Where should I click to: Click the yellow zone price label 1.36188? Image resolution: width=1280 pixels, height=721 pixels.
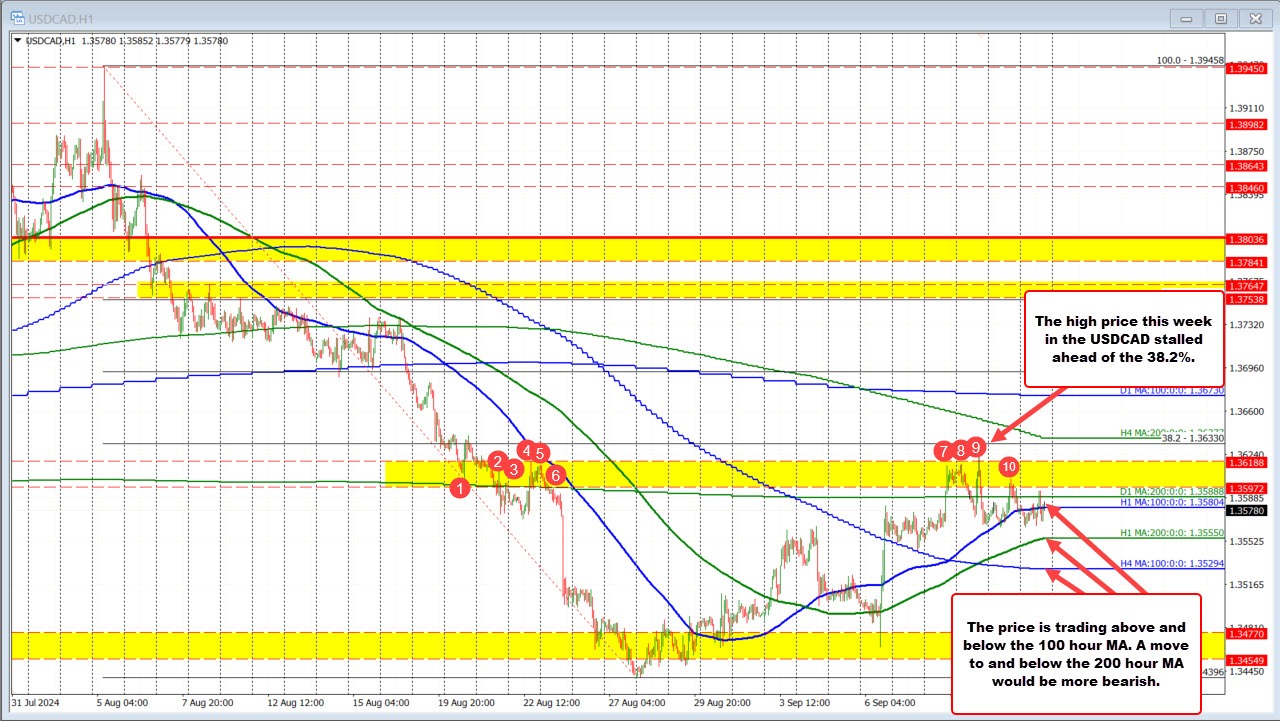[1245, 463]
